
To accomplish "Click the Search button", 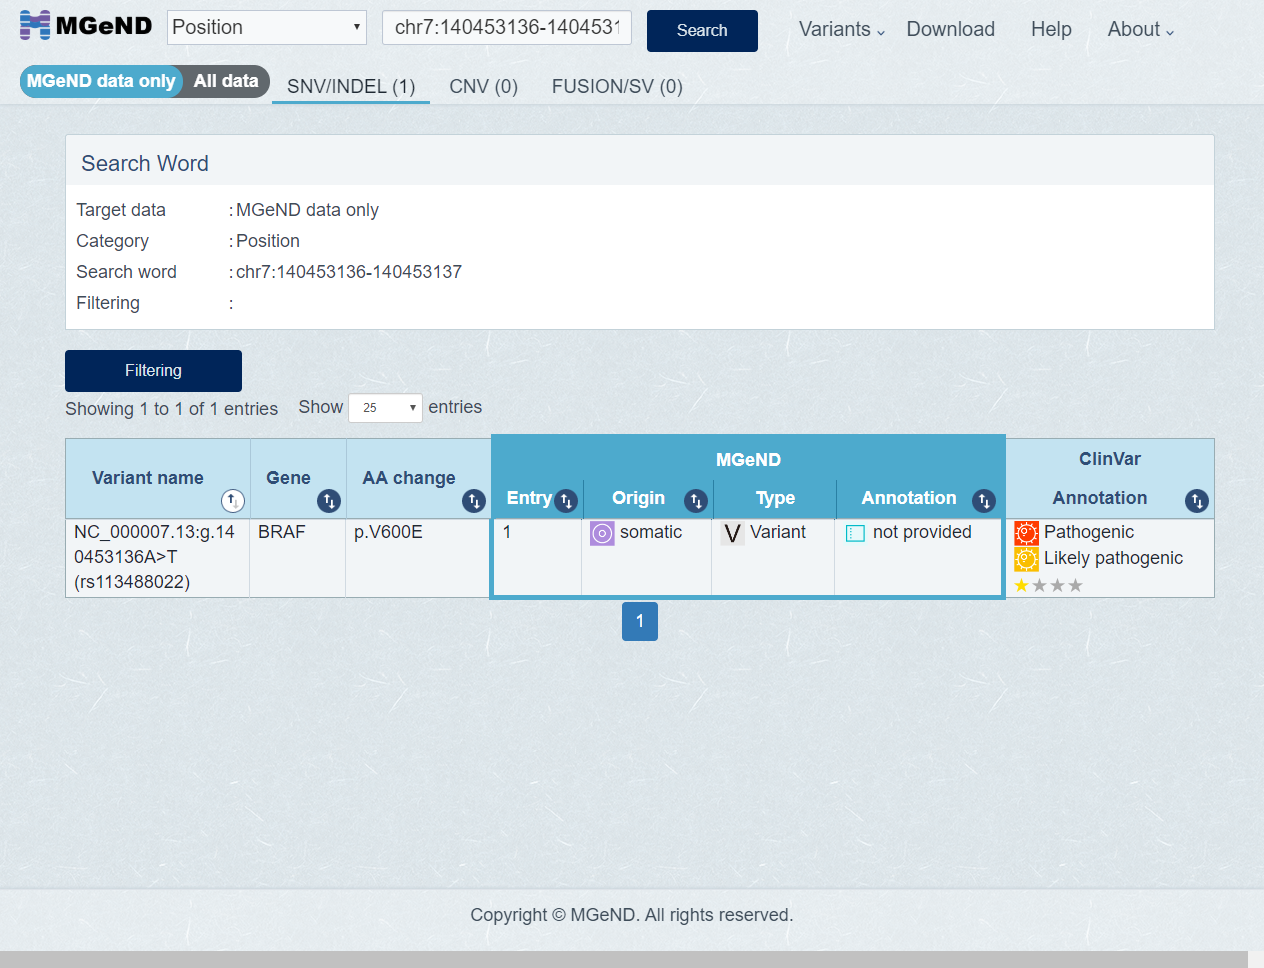I will point(702,31).
